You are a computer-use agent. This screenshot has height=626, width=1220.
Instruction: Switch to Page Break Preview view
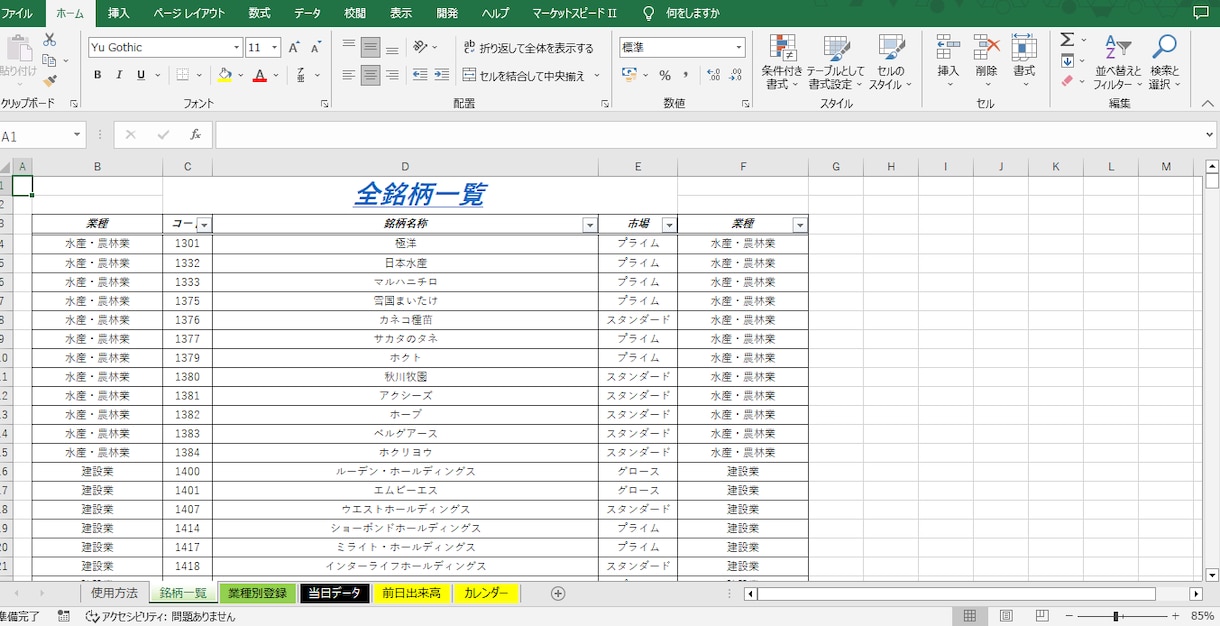[1043, 616]
